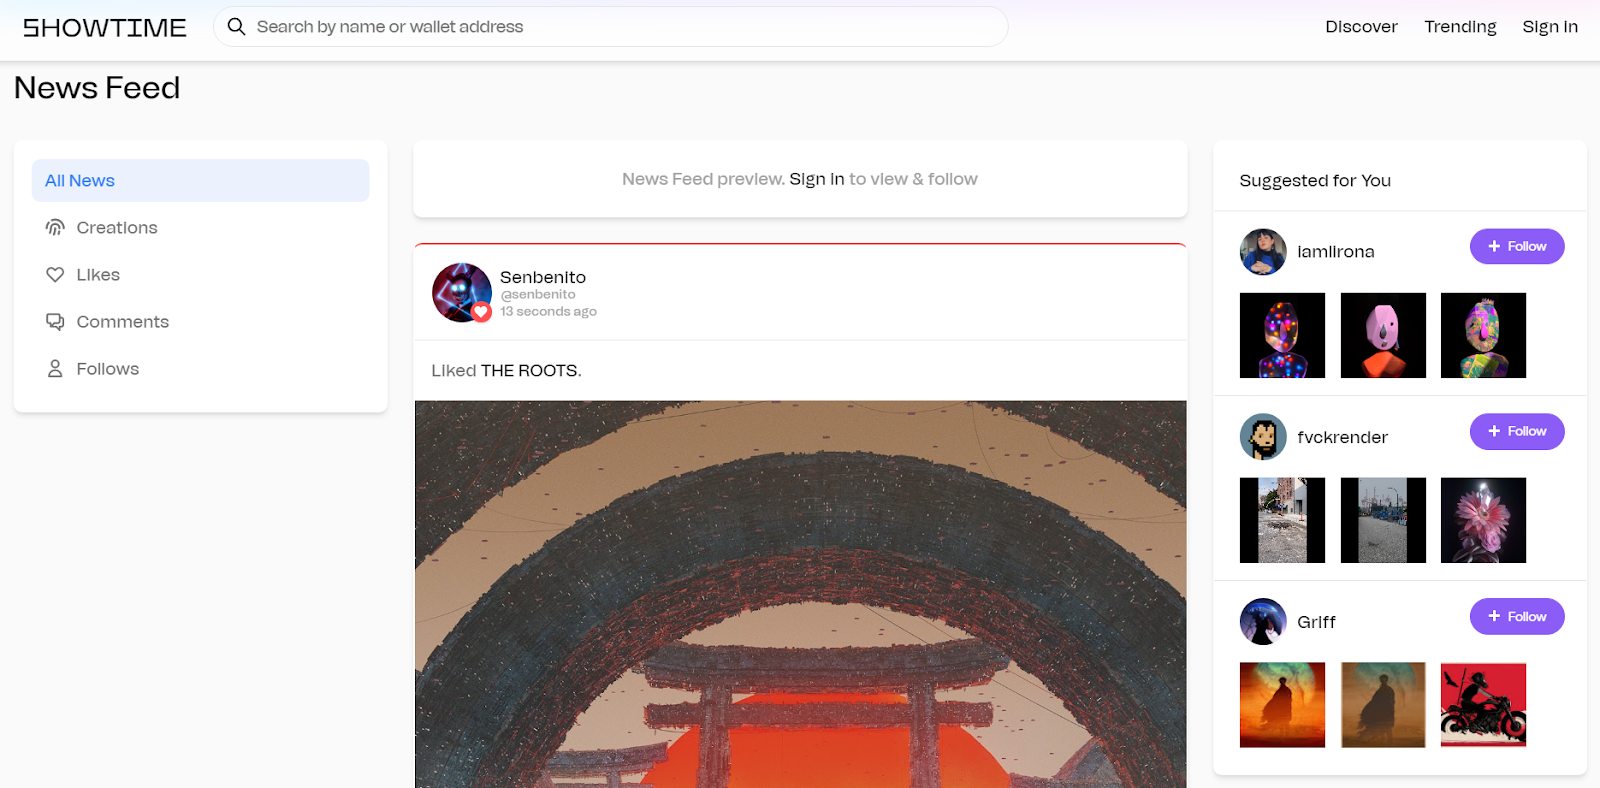Select the All News filter
Image resolution: width=1600 pixels, height=788 pixels.
click(200, 181)
